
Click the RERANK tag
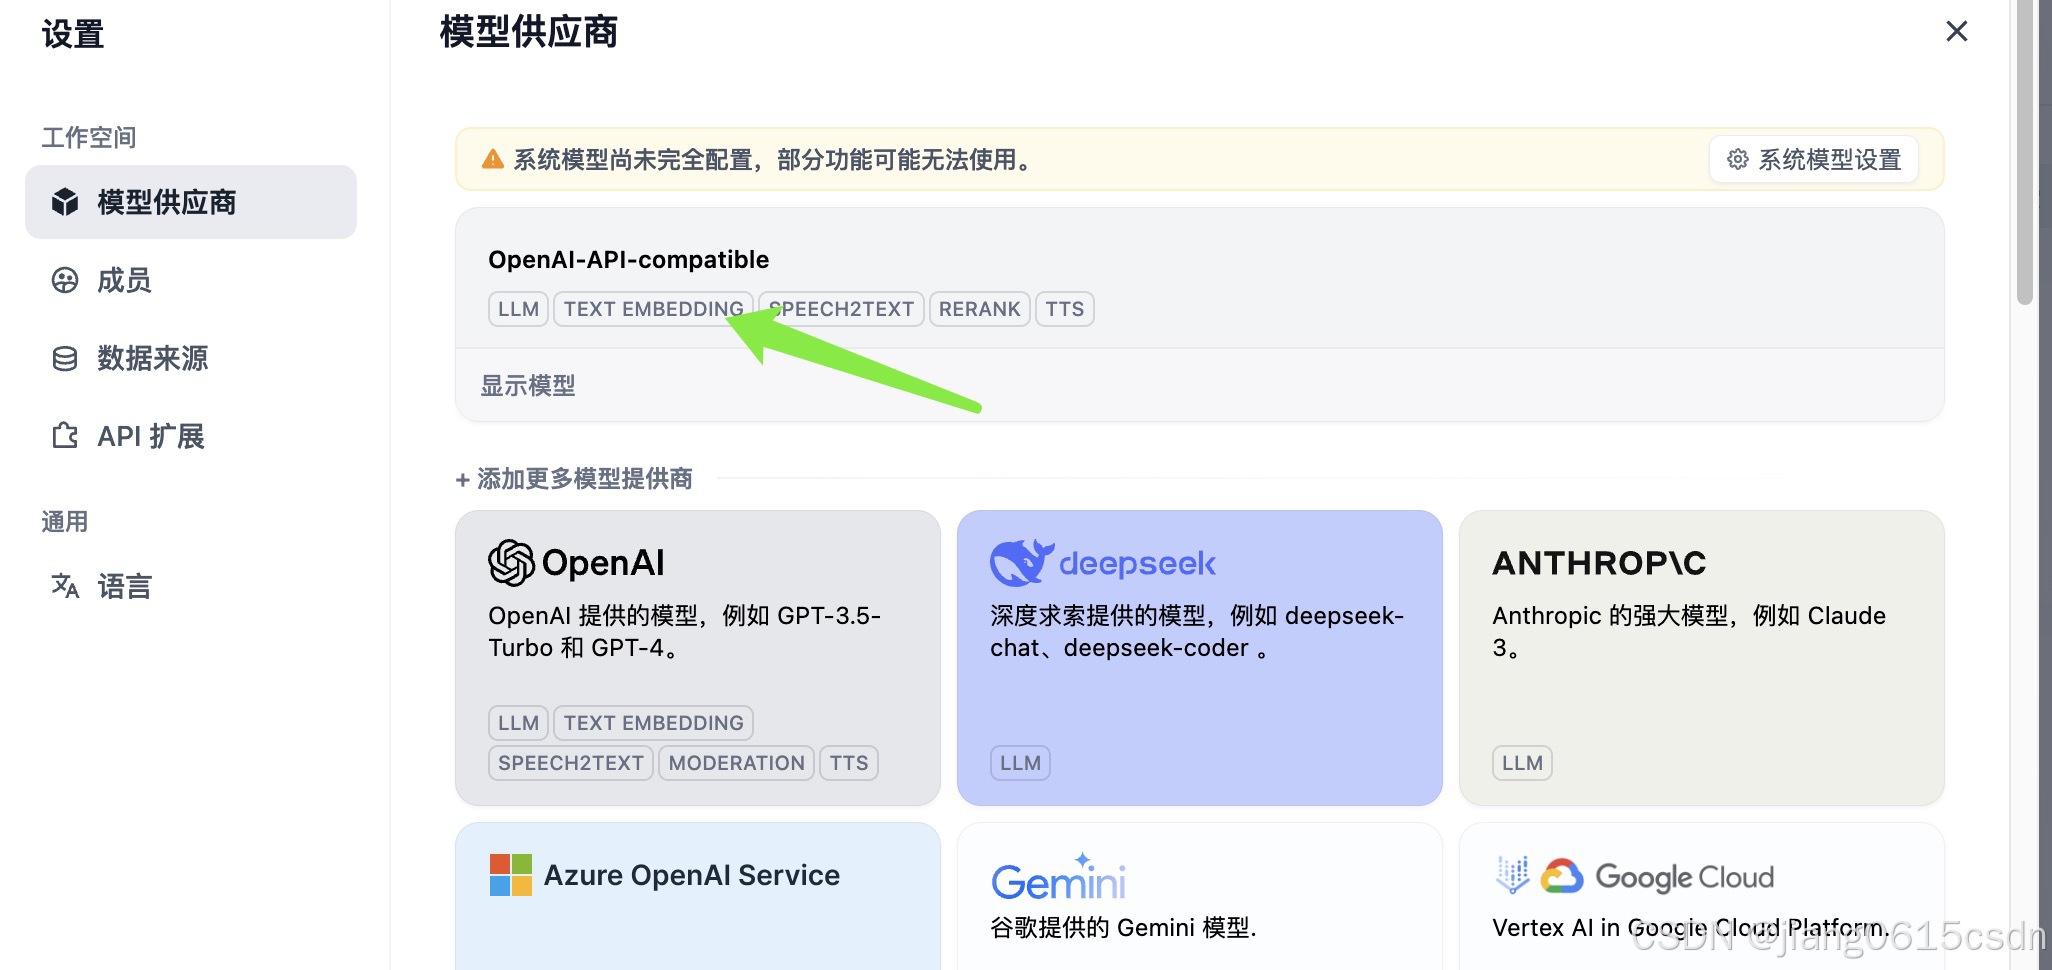pos(979,309)
